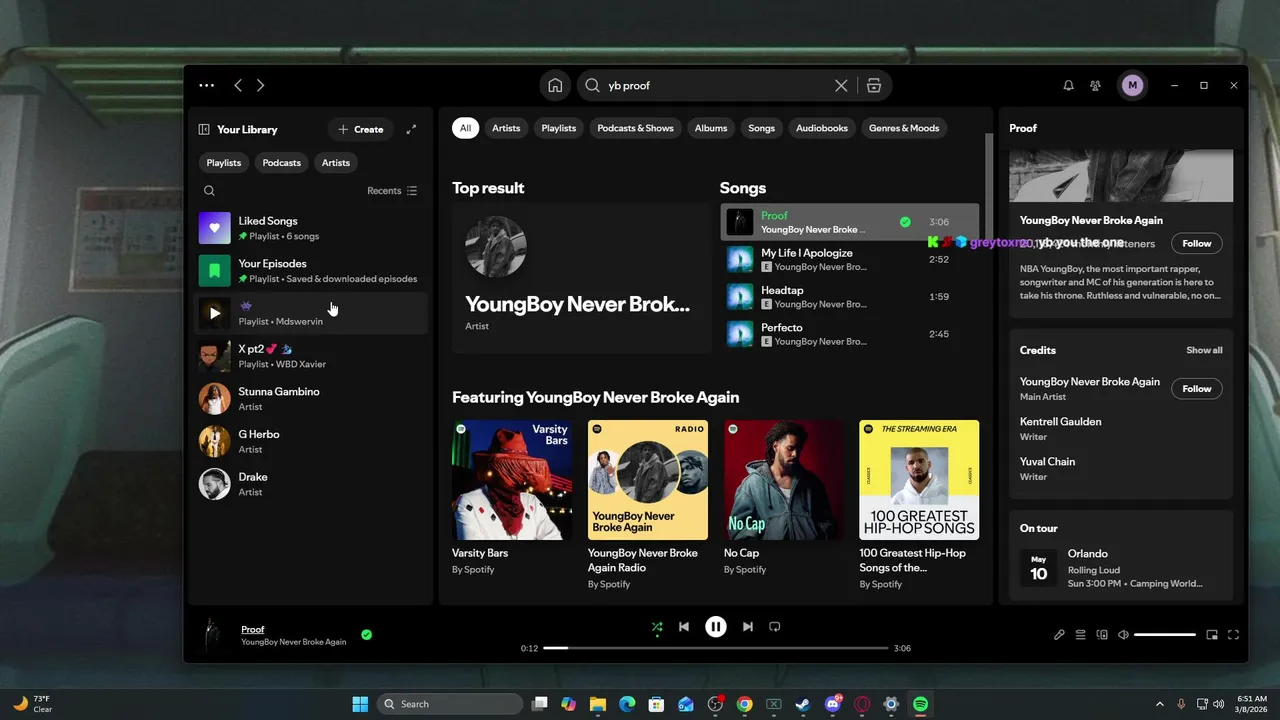Viewport: 1280px width, 720px height.
Task: Go back with the left arrow
Action: 238,86
